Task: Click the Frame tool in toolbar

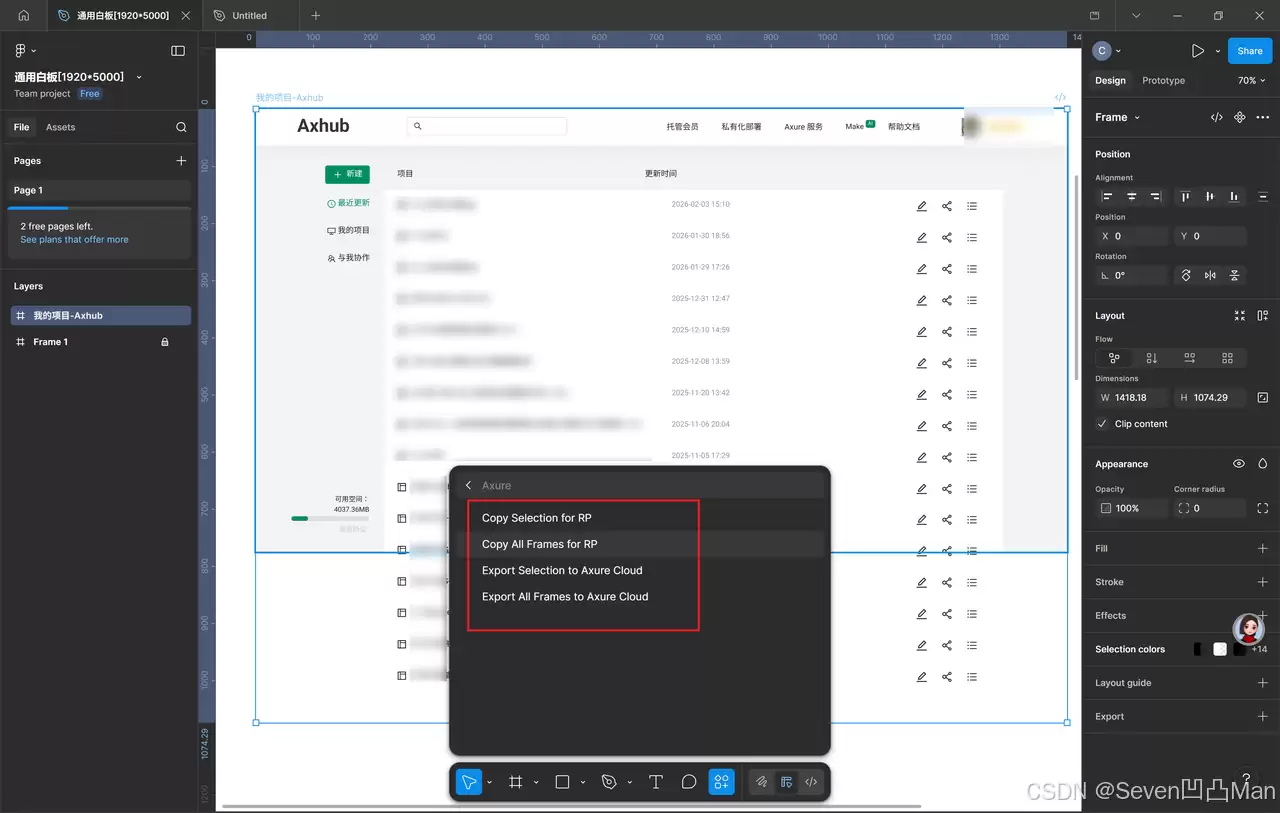Action: tap(516, 782)
